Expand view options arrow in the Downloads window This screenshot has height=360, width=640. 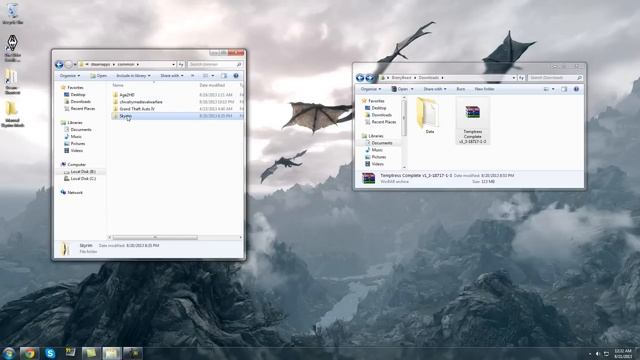pyautogui.click(x=553, y=89)
